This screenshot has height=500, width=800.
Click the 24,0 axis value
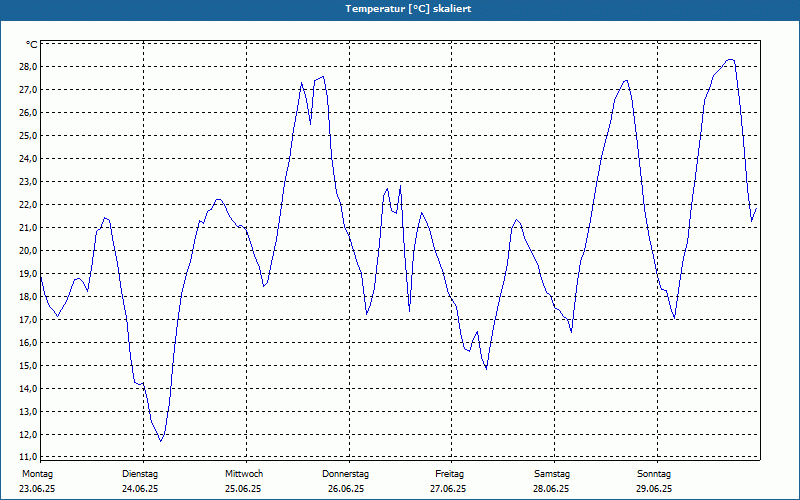[29, 159]
